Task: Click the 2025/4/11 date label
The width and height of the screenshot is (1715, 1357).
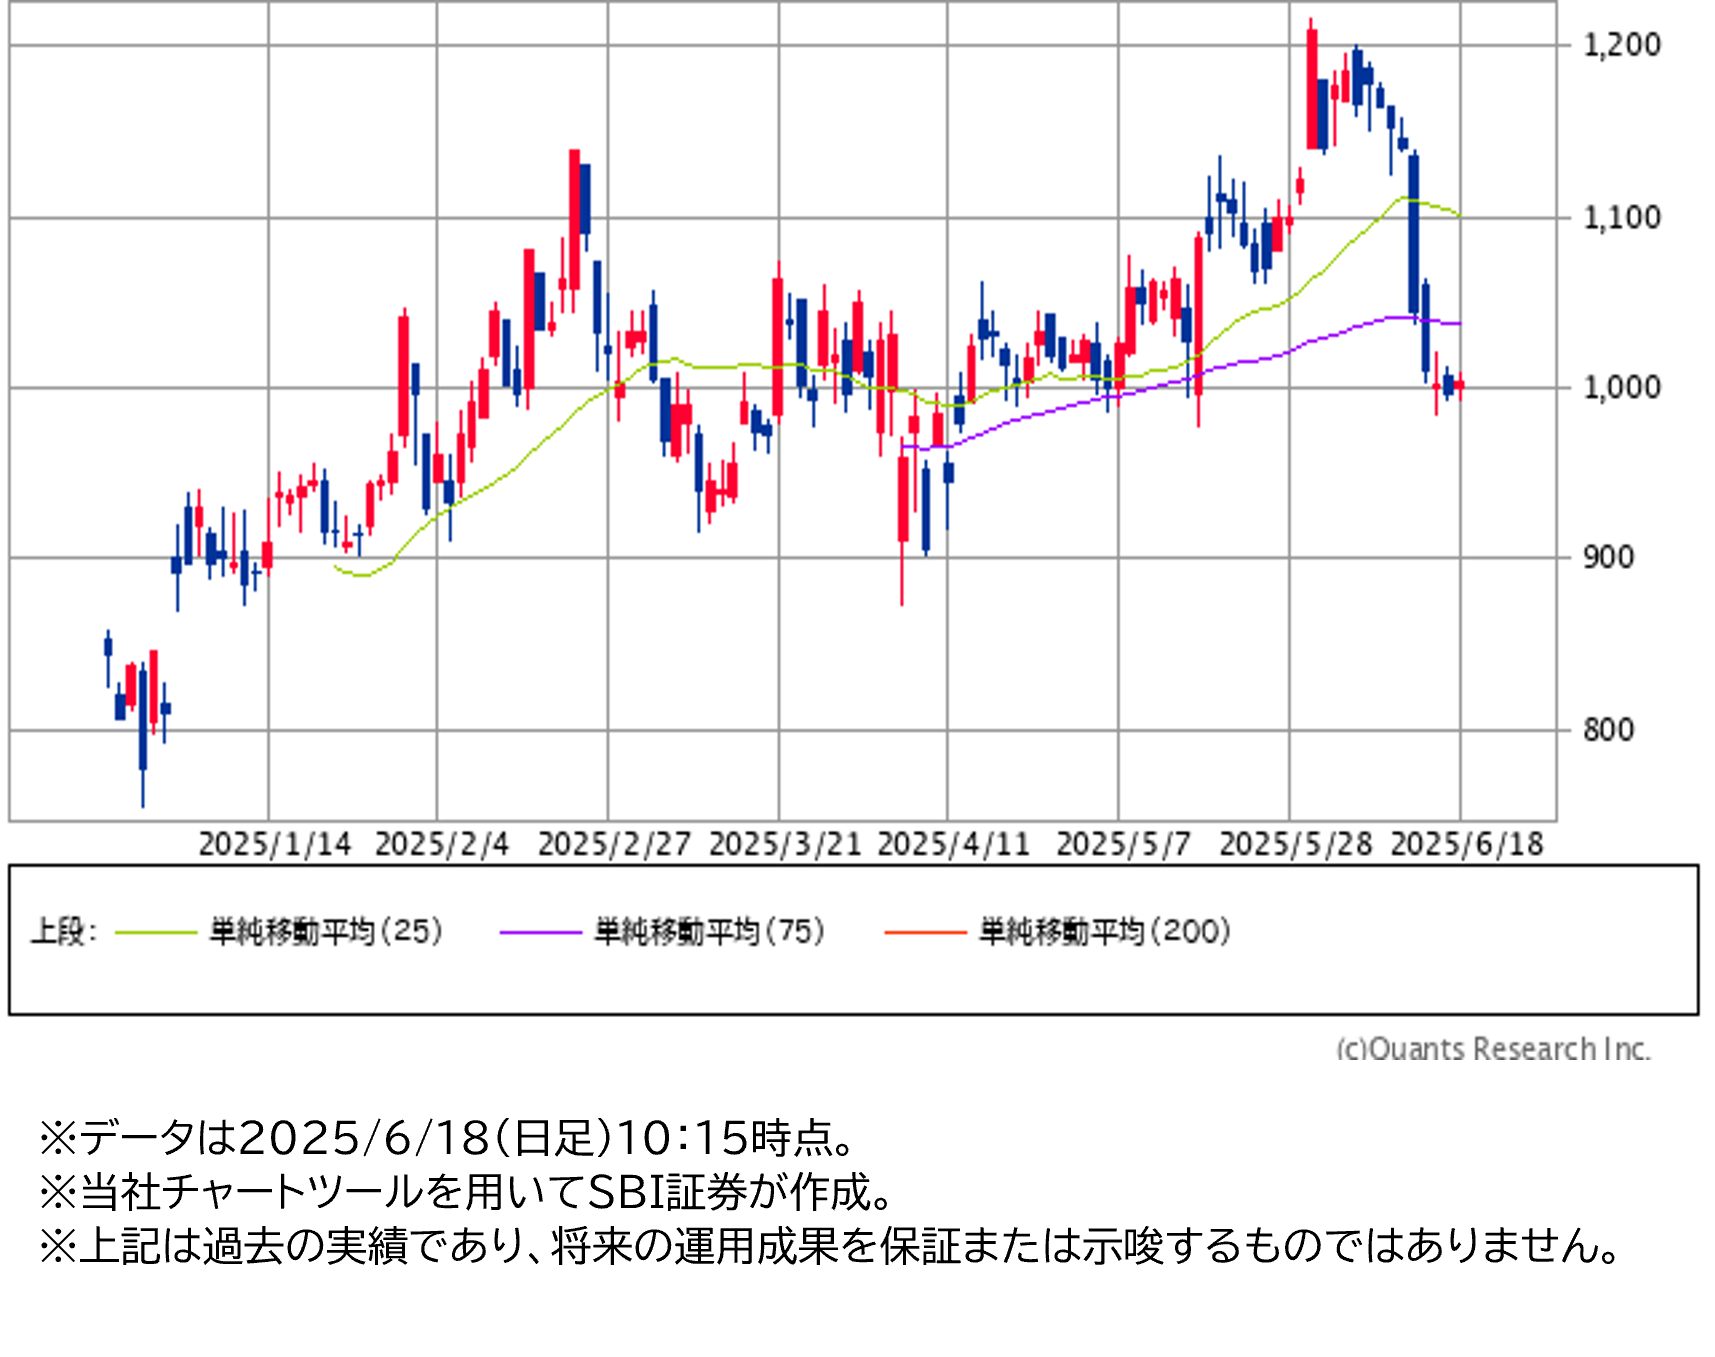Action: tap(953, 845)
